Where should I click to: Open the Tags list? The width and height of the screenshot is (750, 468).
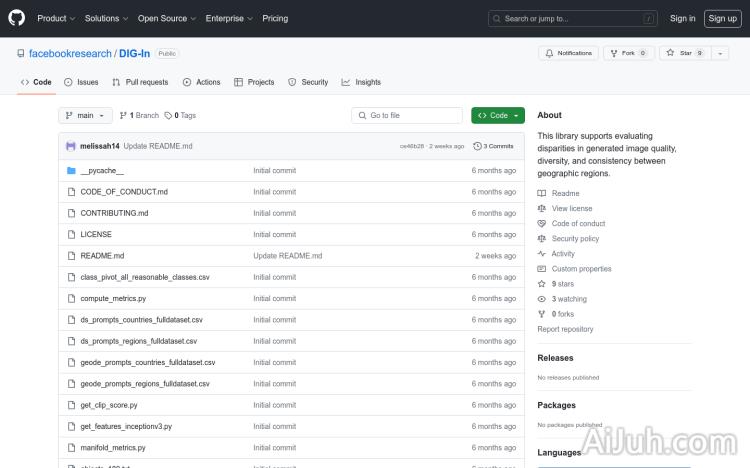pos(181,116)
